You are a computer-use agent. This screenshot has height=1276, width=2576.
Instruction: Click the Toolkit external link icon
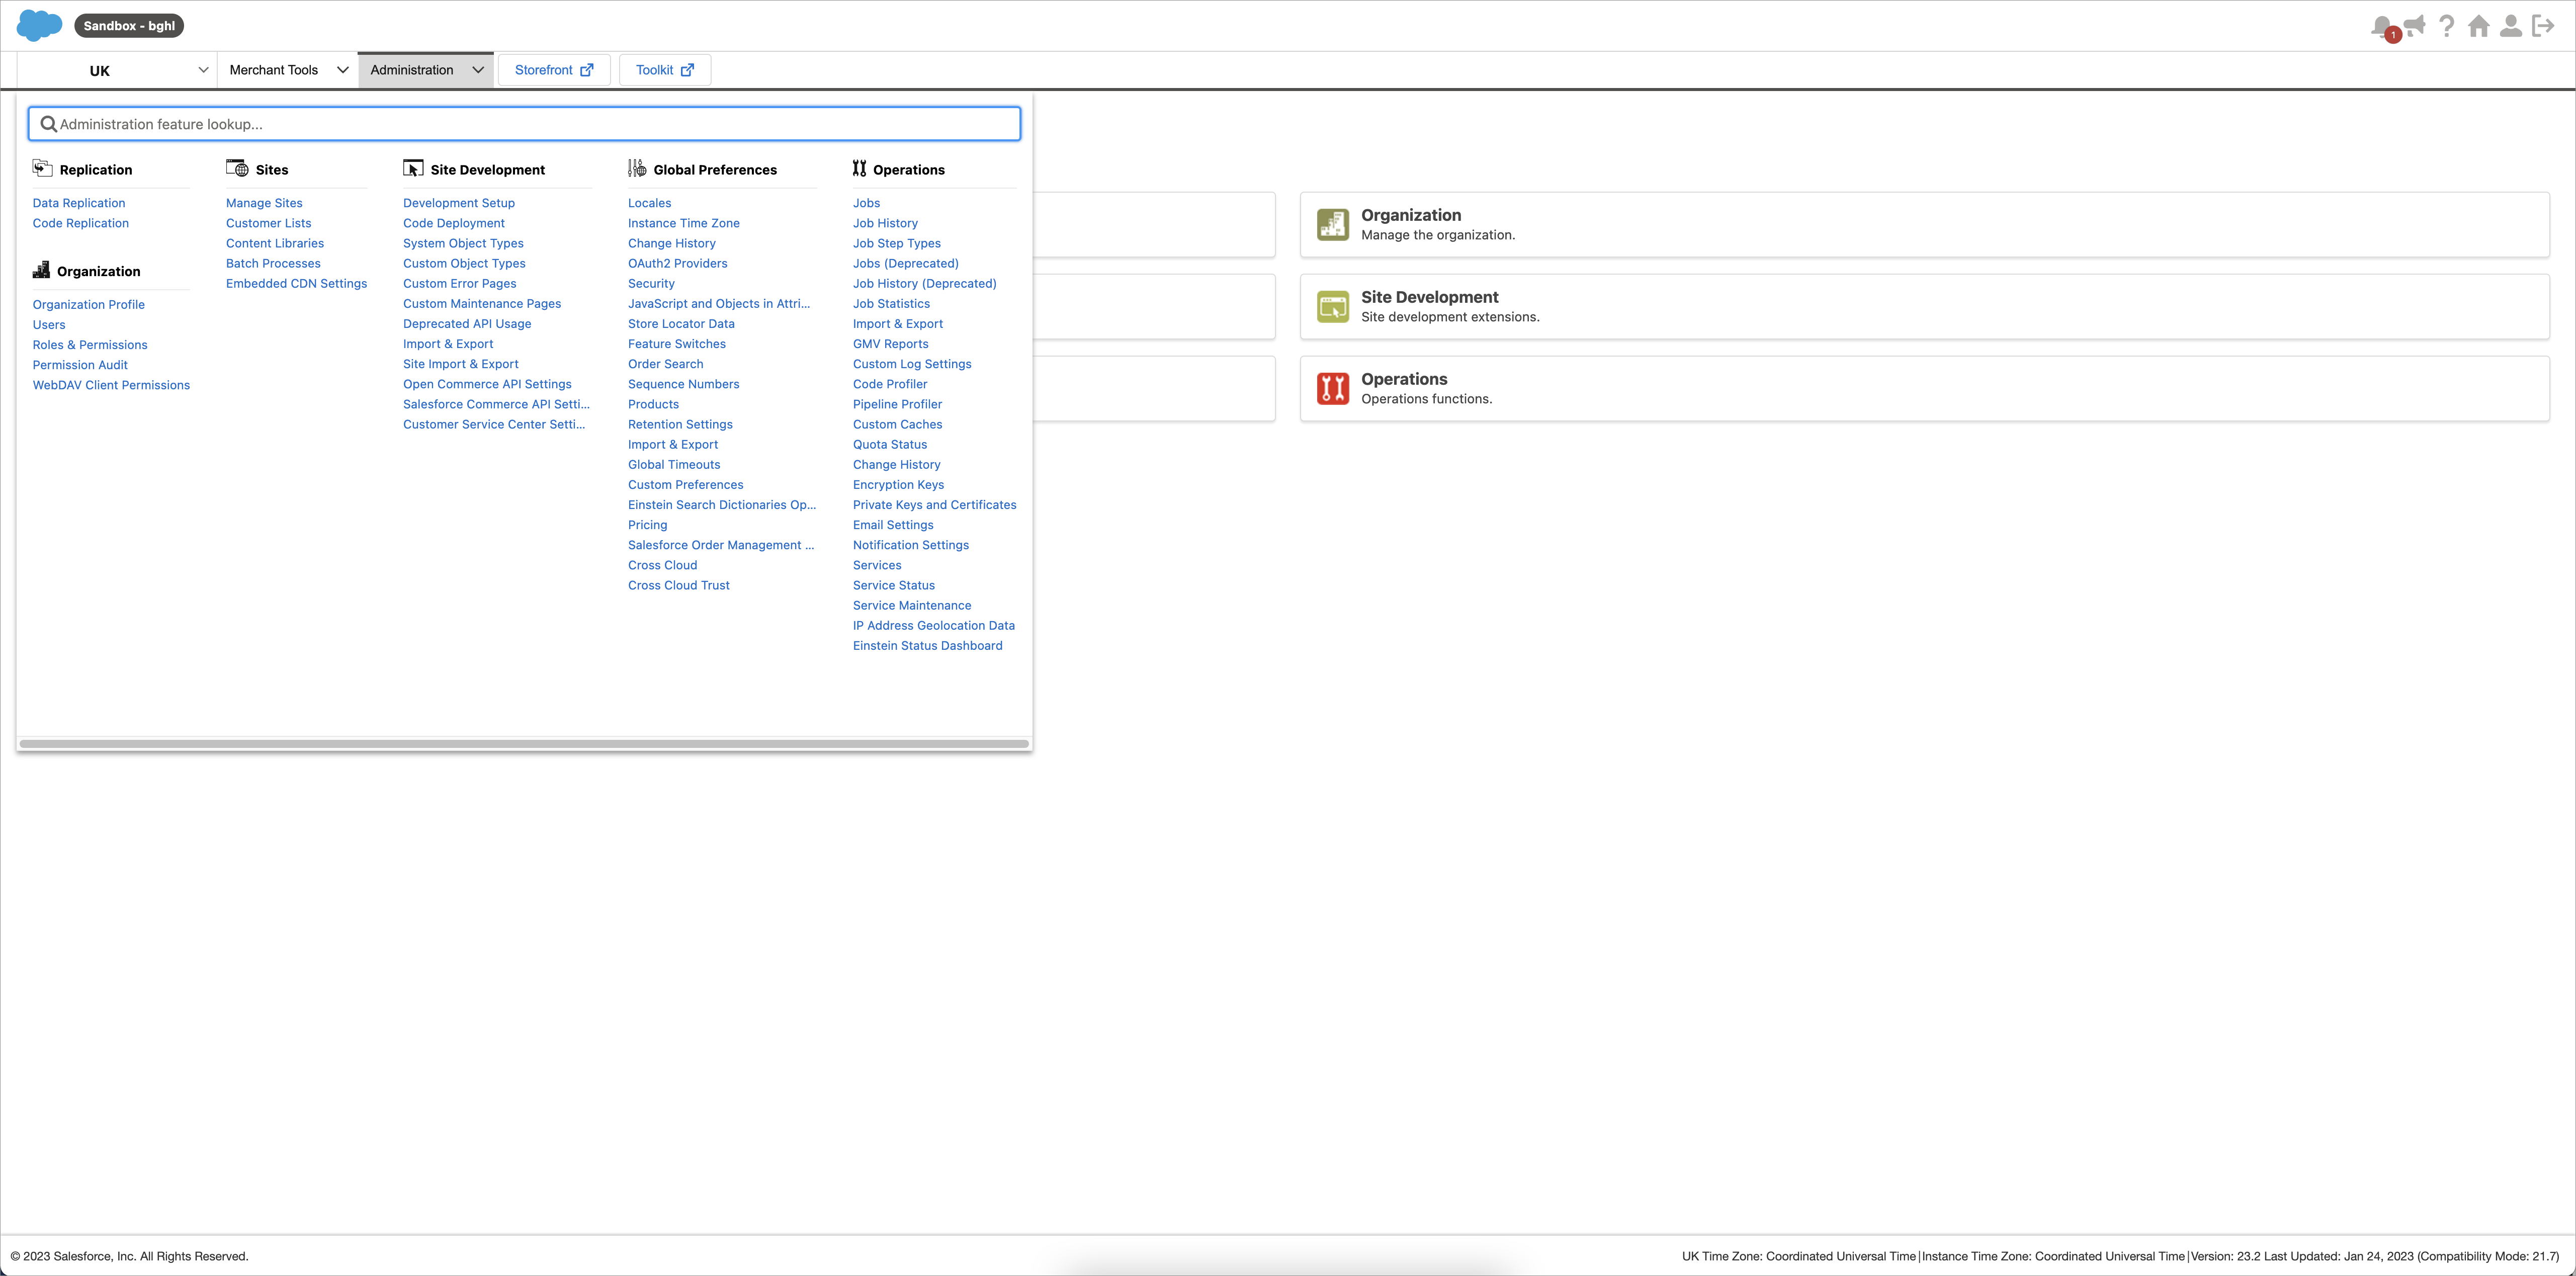coord(687,70)
